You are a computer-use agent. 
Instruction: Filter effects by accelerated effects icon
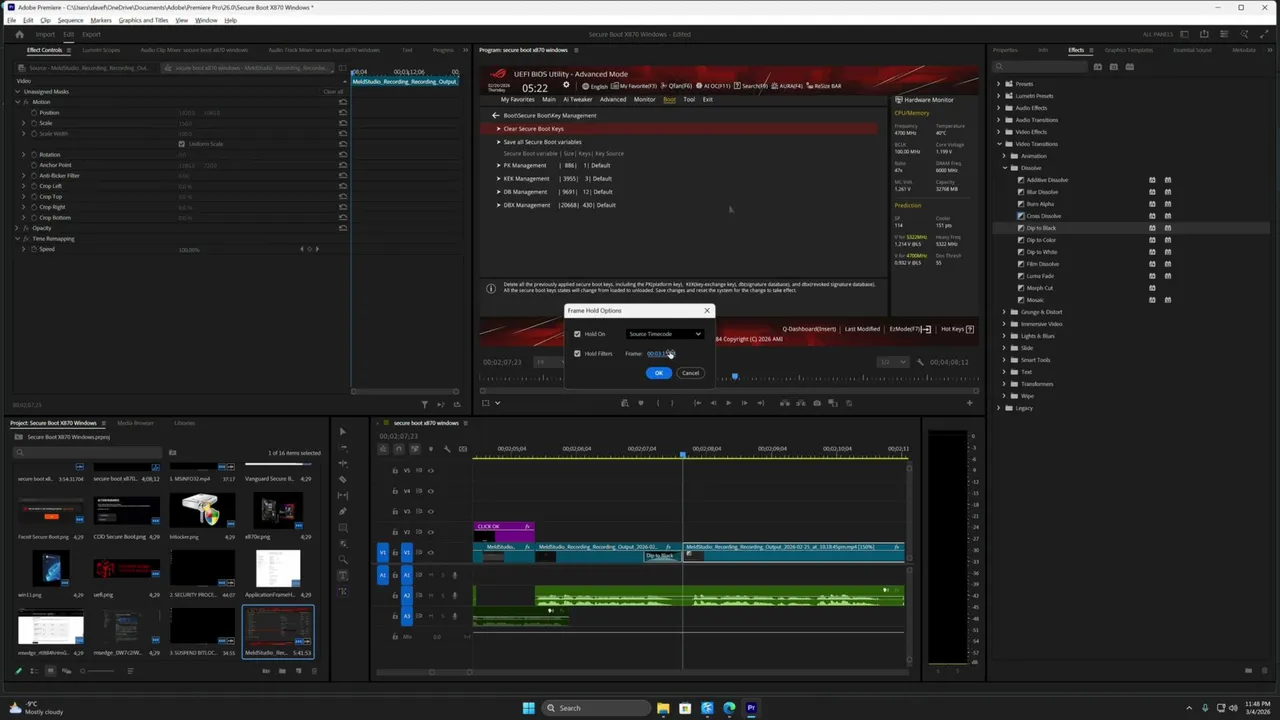[1098, 67]
